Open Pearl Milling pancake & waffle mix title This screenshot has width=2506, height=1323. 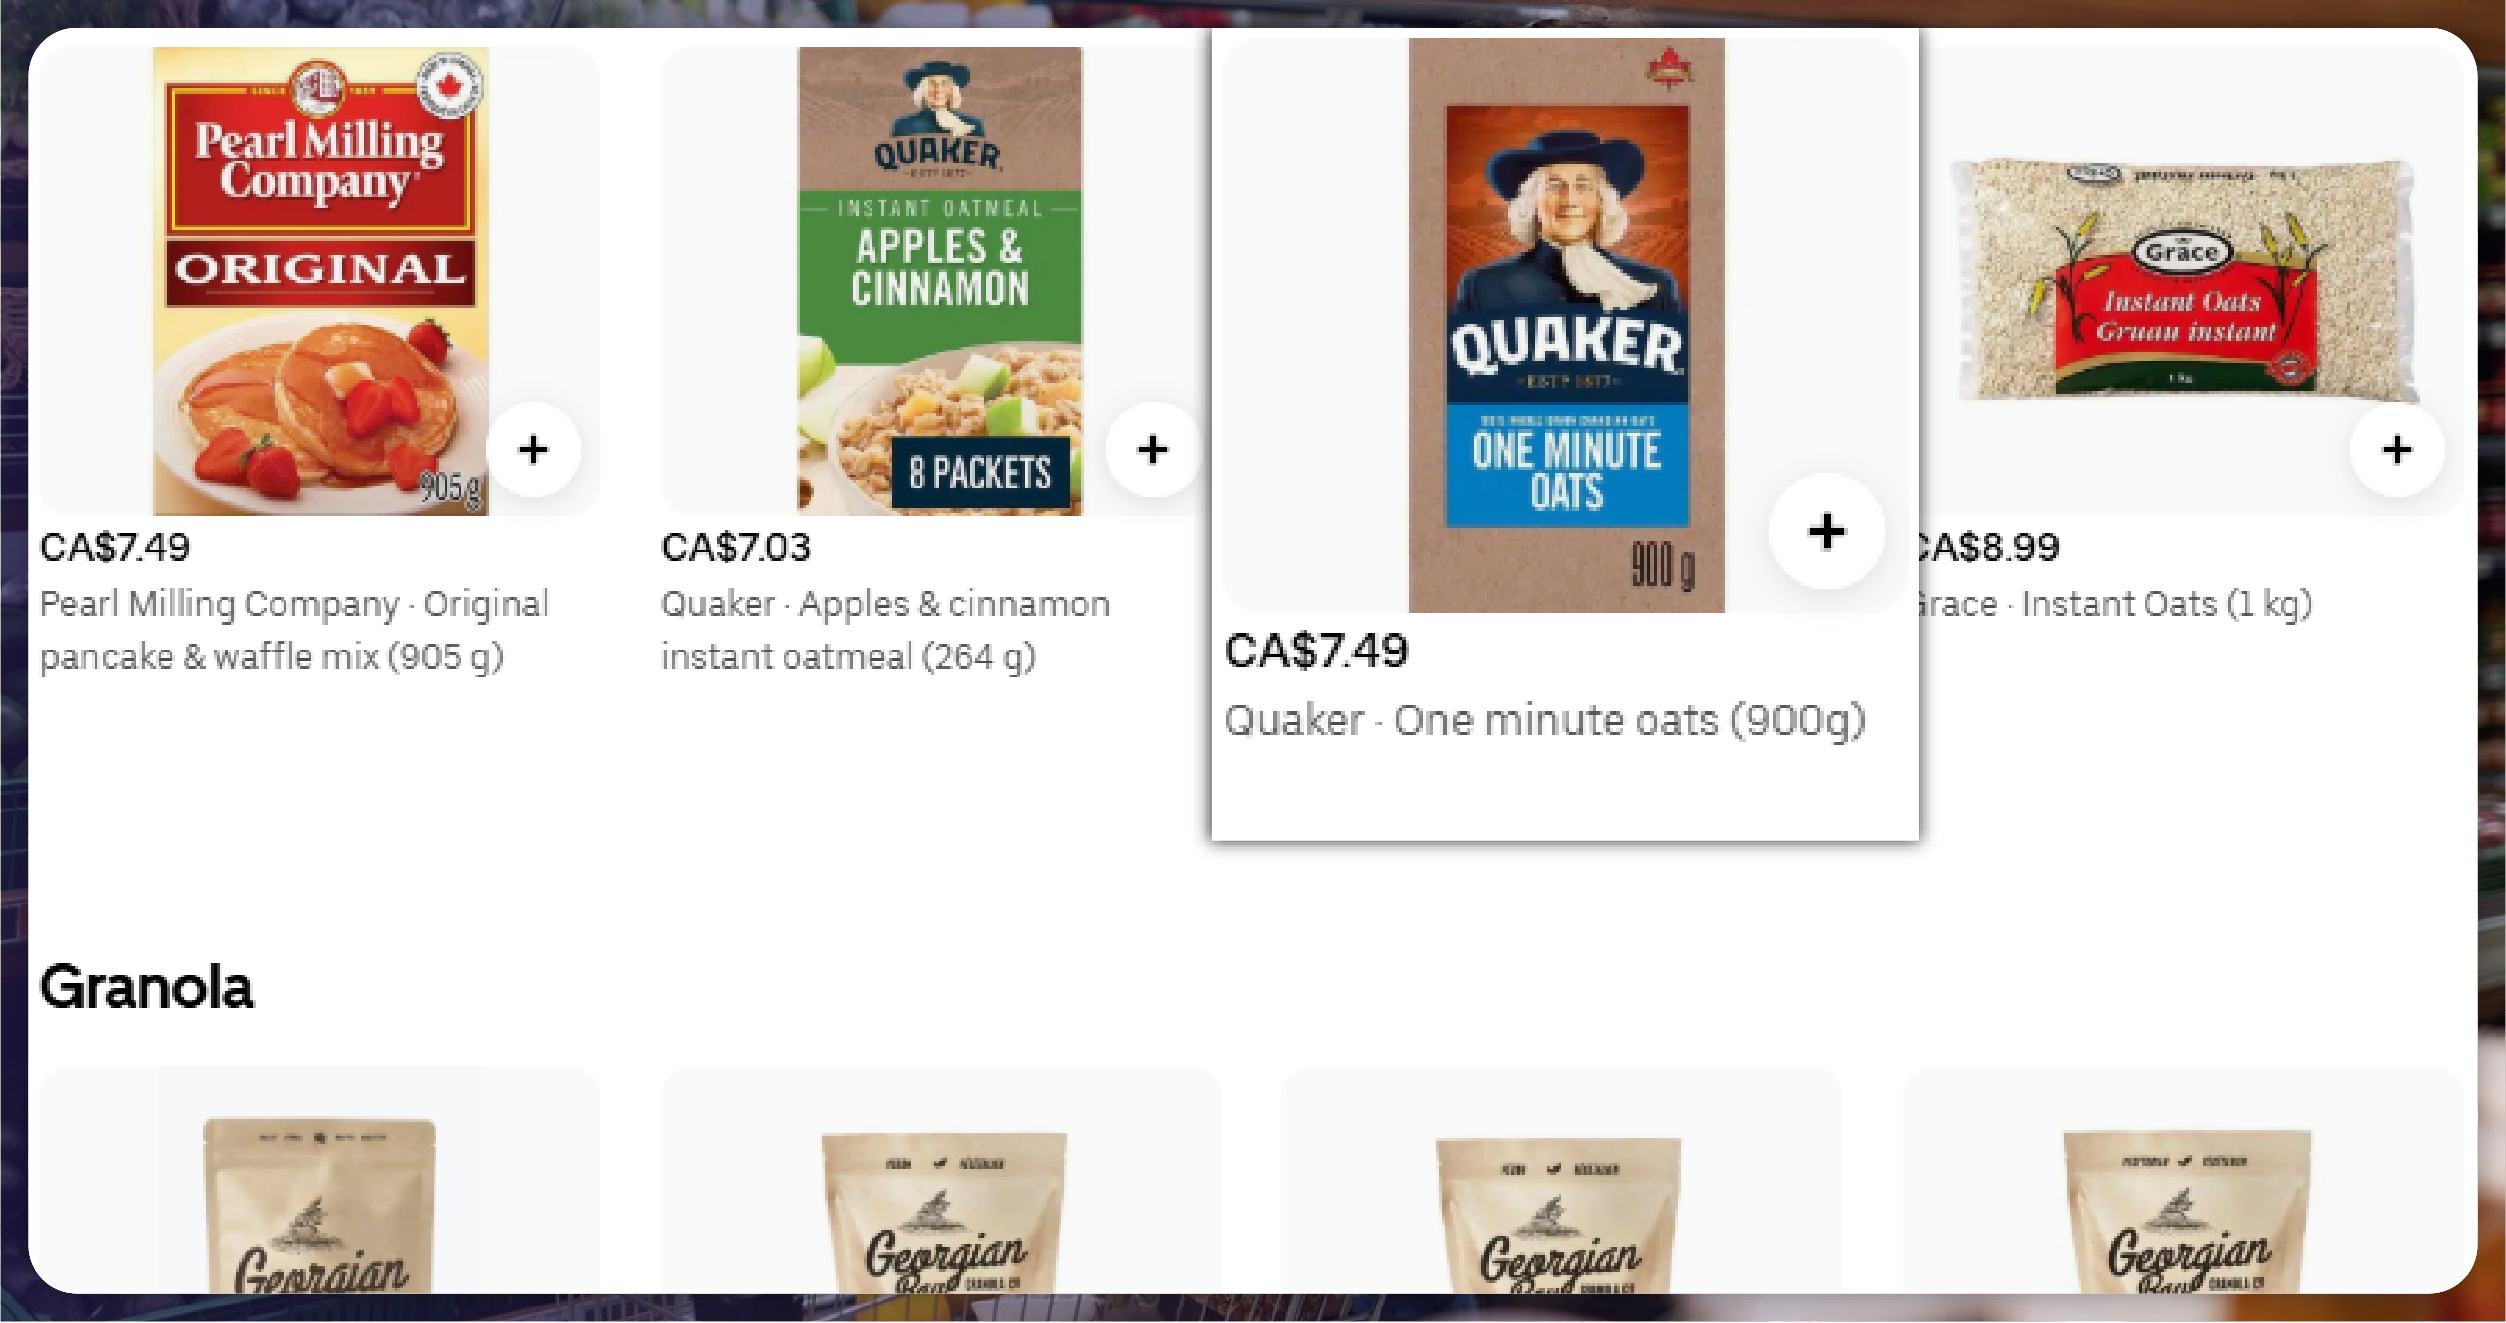coord(294,630)
